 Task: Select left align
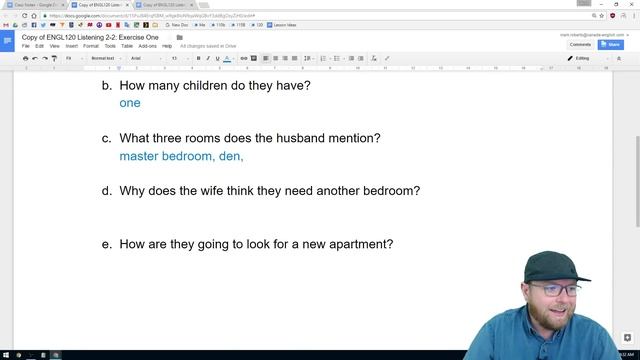click(x=266, y=58)
